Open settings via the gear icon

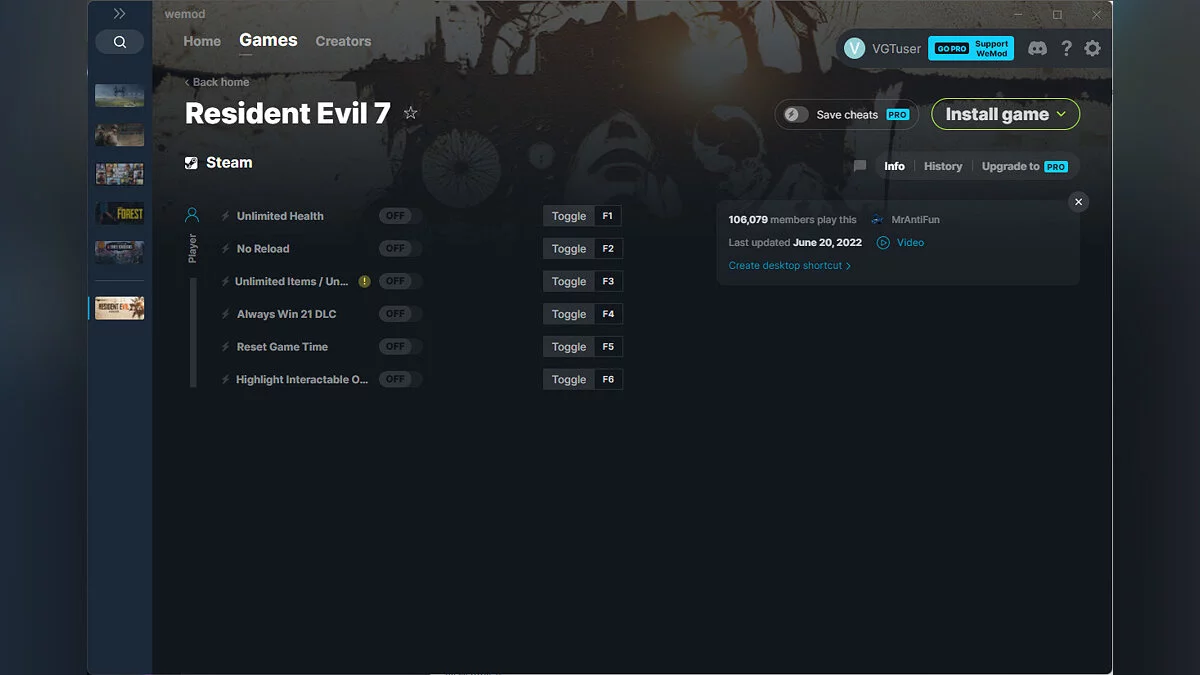1092,48
